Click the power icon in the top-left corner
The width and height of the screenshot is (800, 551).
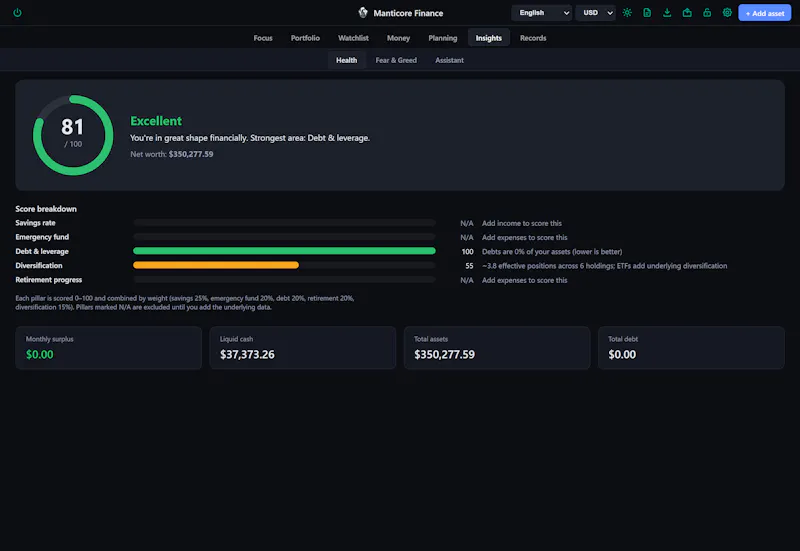[x=17, y=13]
